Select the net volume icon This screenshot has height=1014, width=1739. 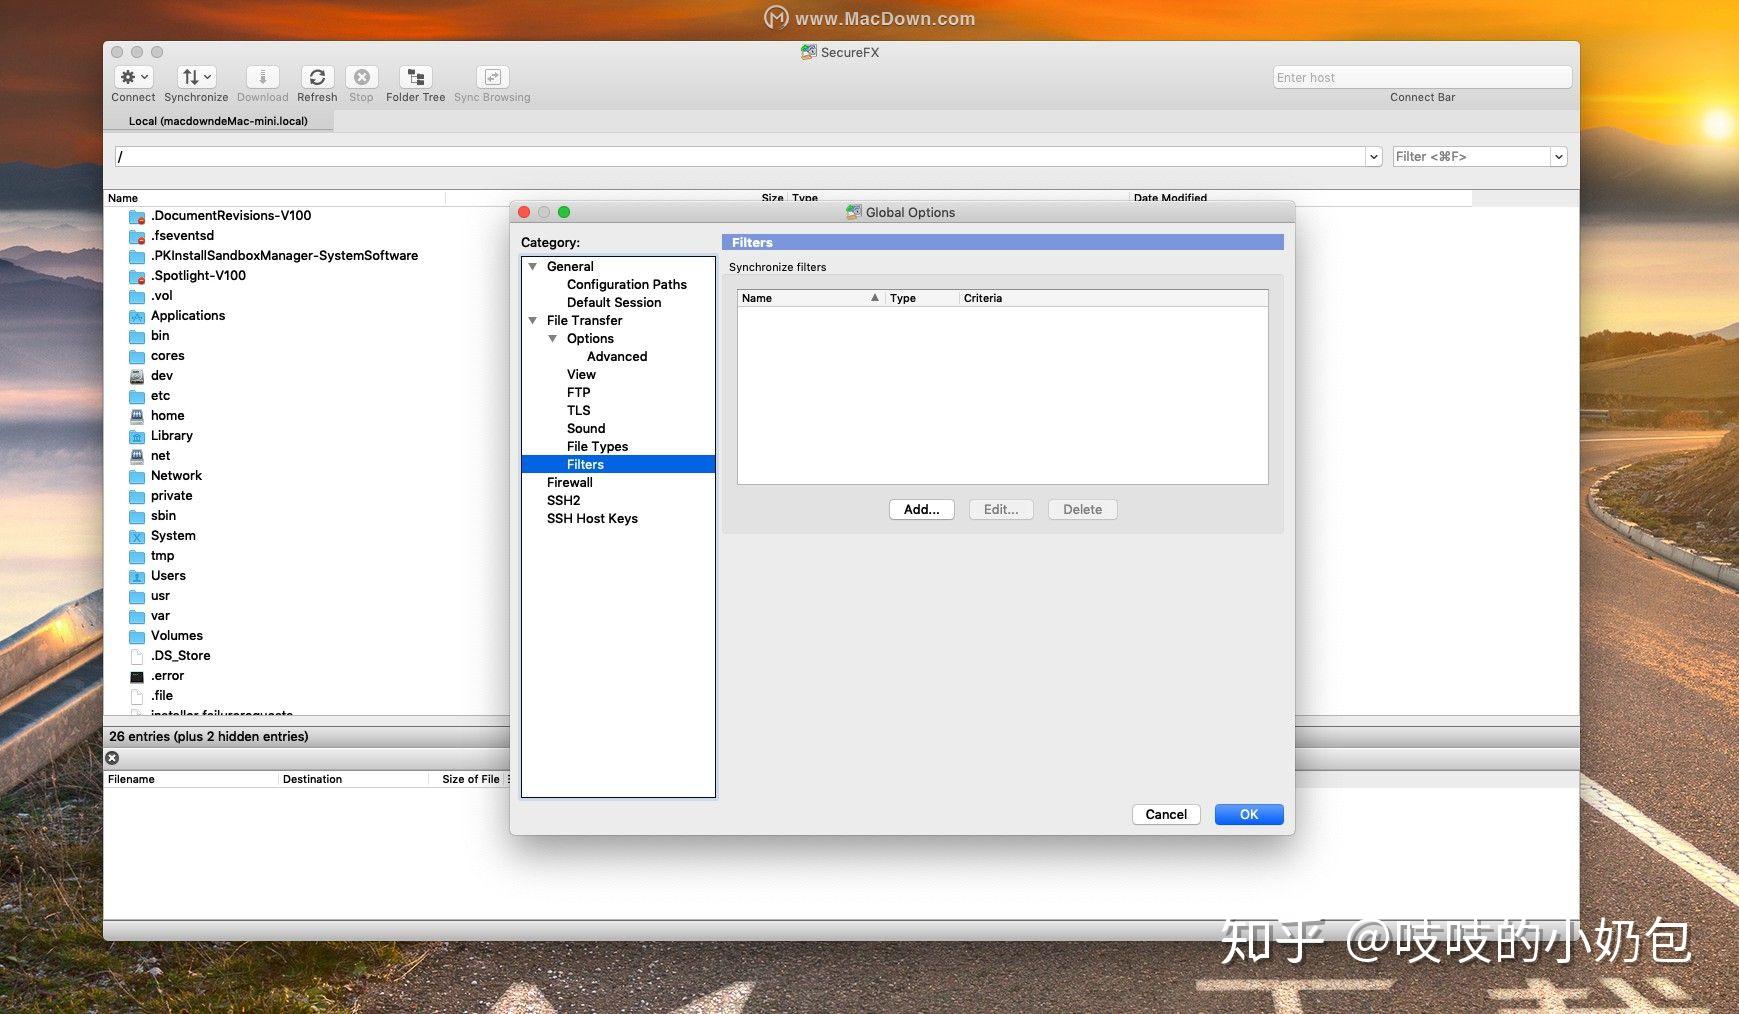(137, 456)
